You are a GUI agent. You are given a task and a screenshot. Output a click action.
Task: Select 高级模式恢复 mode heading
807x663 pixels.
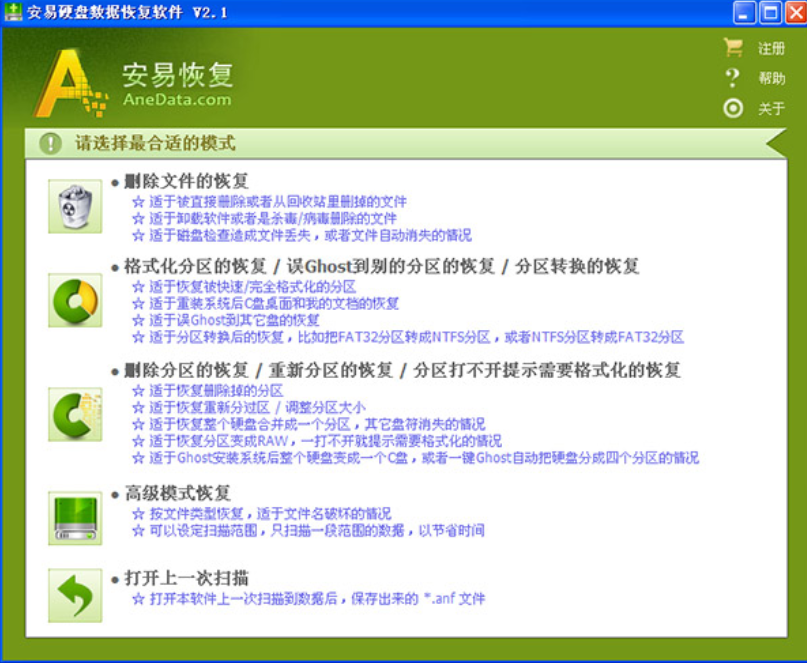point(178,493)
